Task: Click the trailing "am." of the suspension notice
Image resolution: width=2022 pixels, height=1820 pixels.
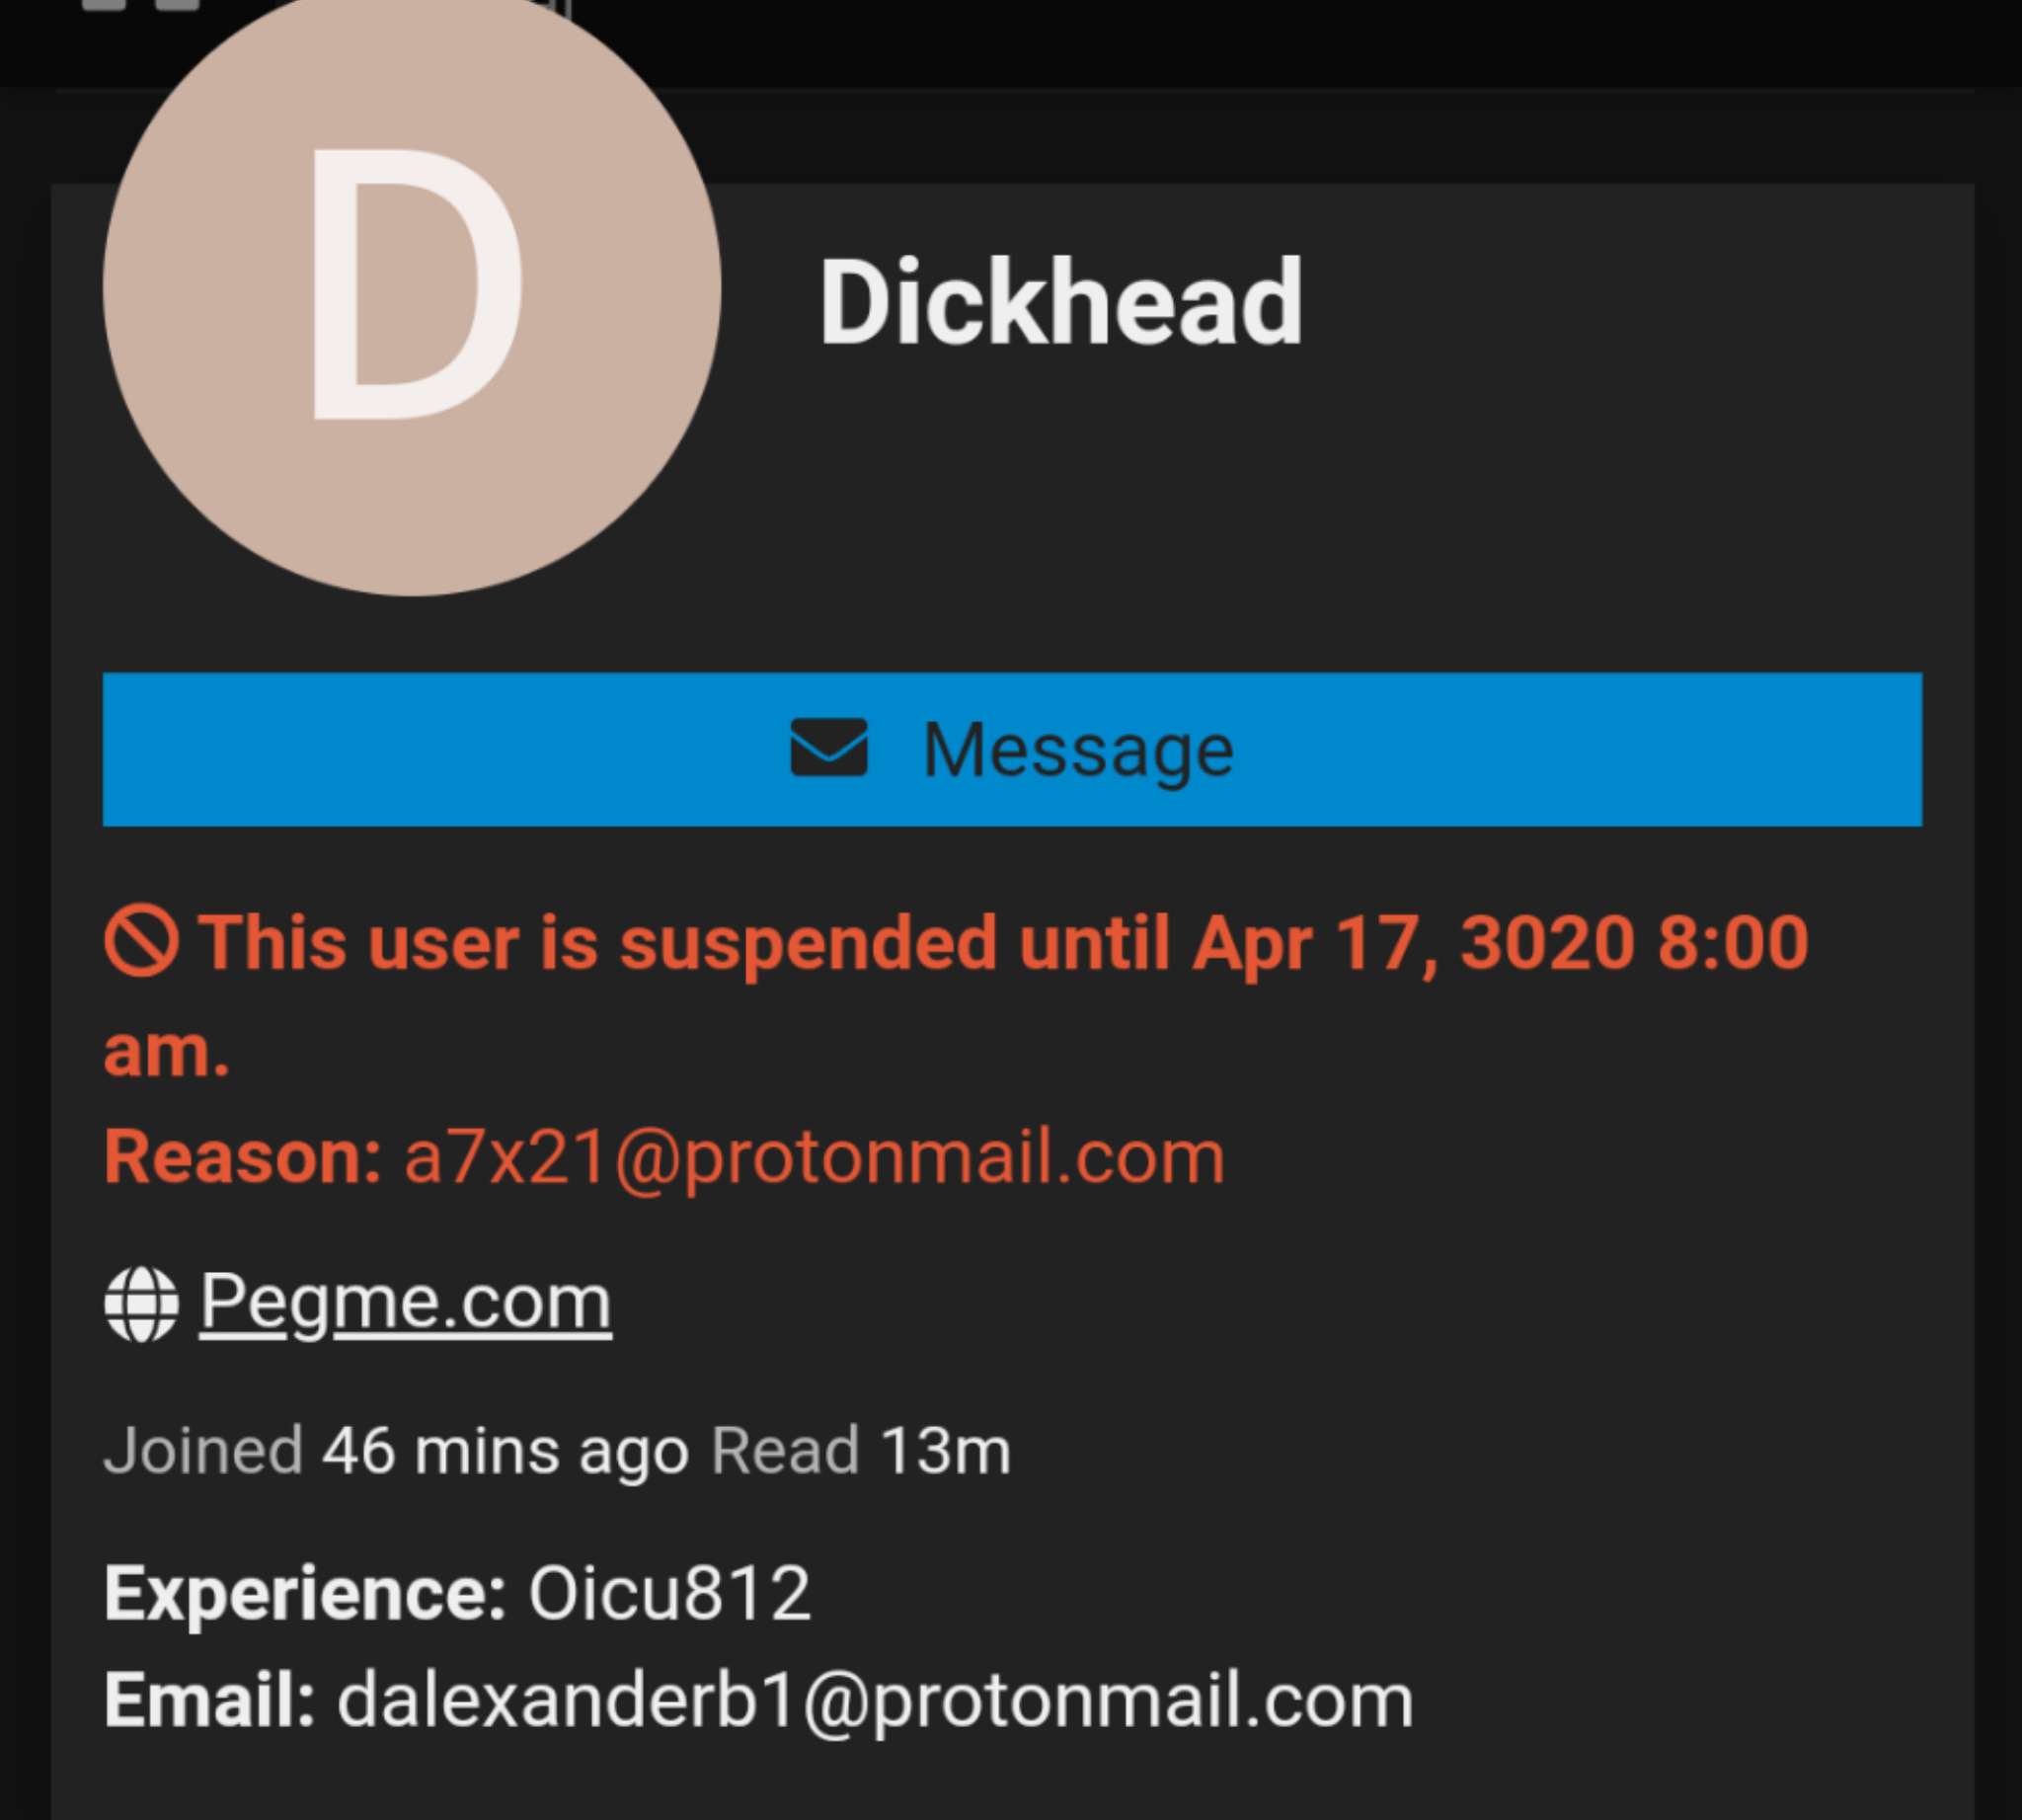Action: (167, 1052)
